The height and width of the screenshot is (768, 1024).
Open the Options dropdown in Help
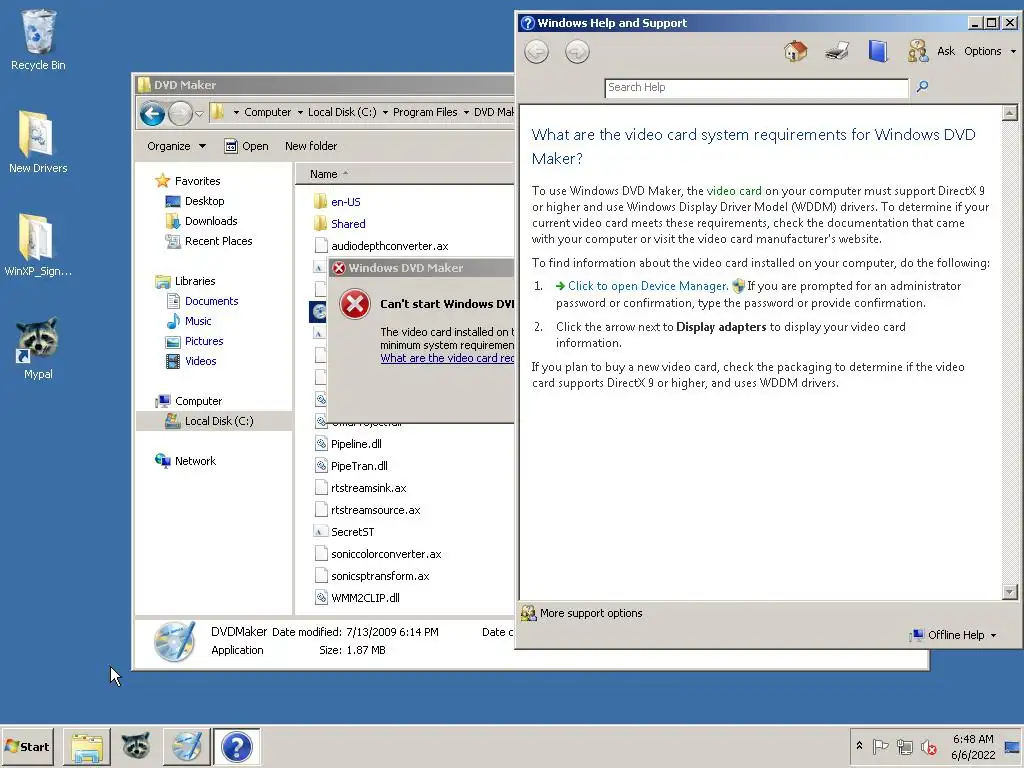tap(990, 51)
